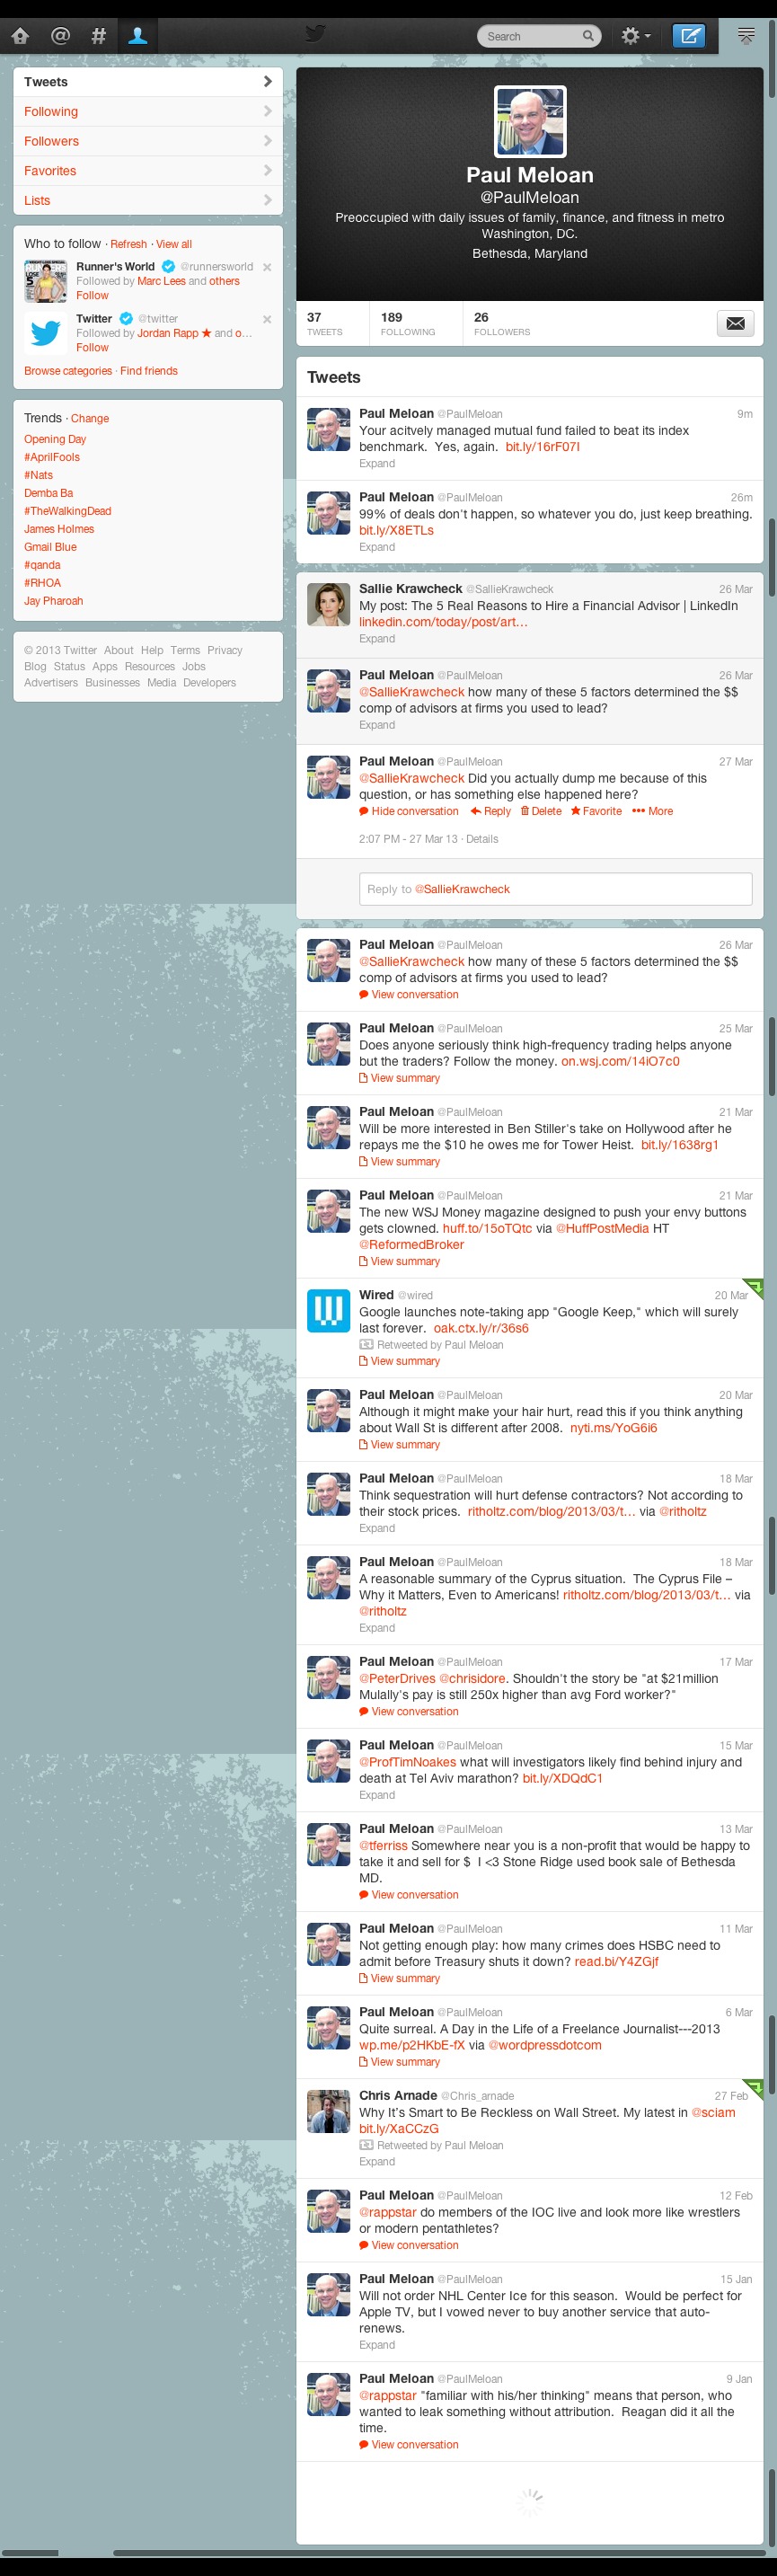Open the Find friends link

click(x=149, y=371)
